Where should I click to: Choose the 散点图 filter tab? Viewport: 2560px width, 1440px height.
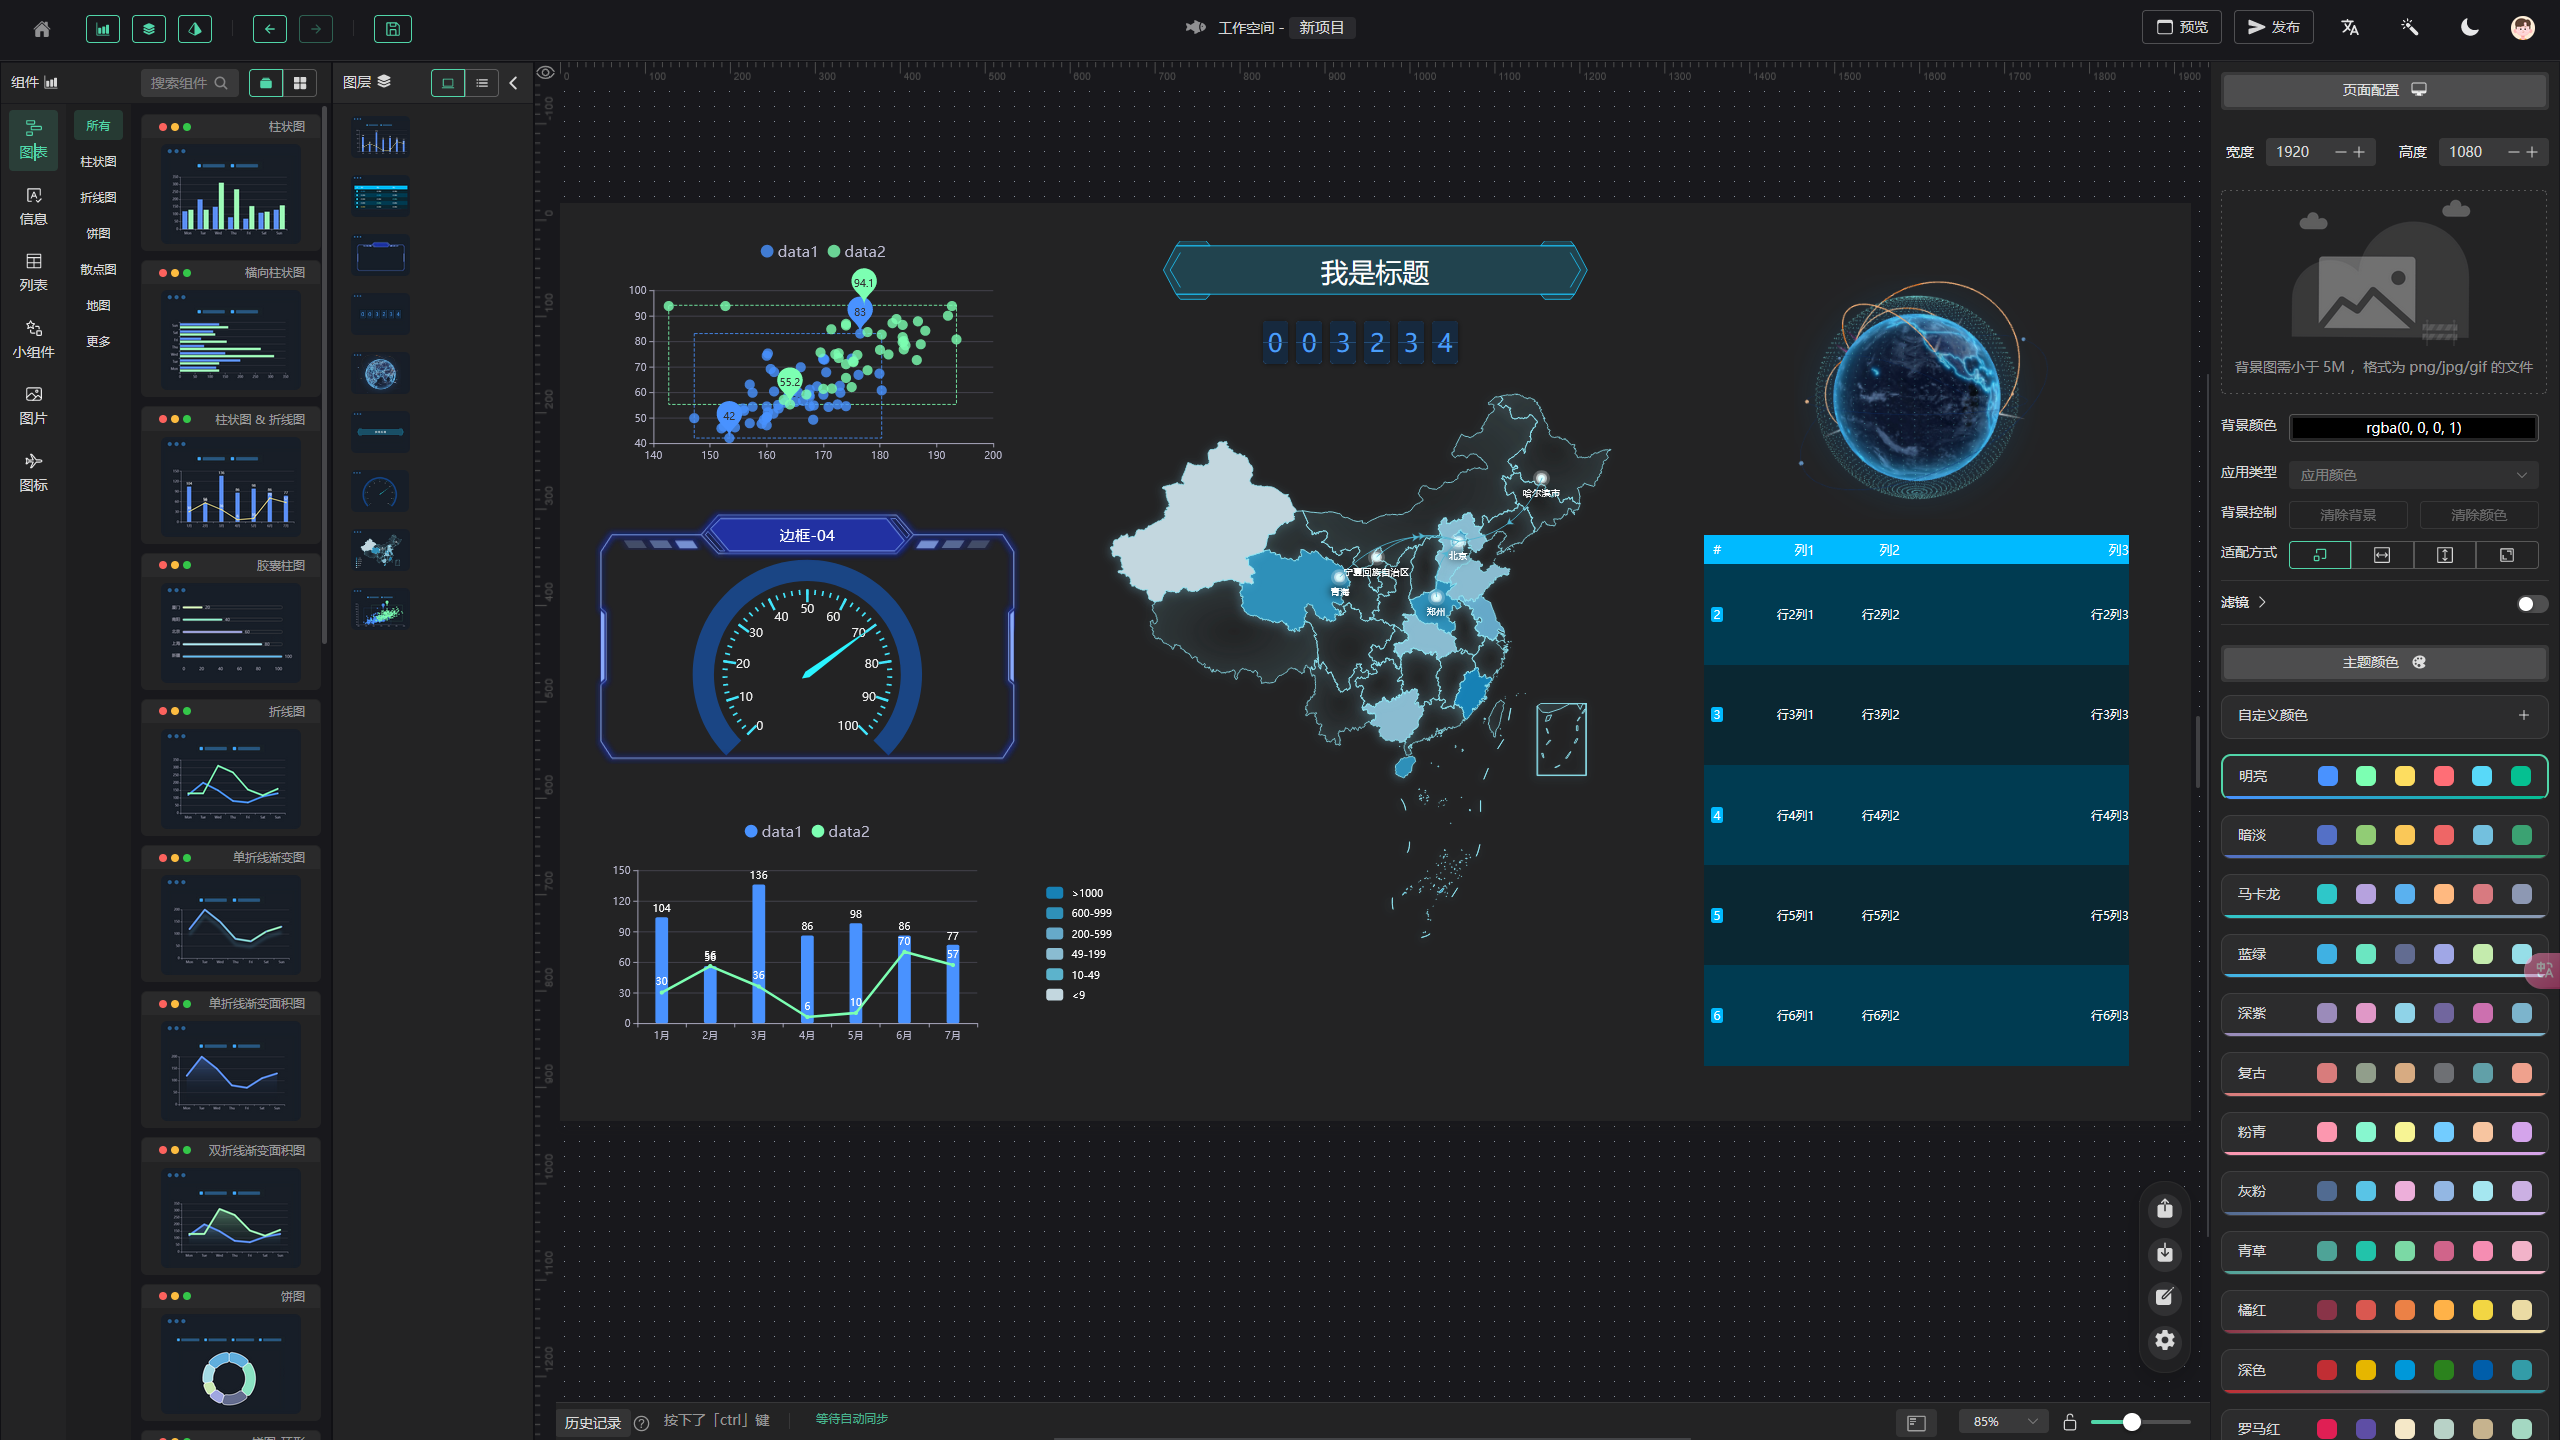coord(98,269)
